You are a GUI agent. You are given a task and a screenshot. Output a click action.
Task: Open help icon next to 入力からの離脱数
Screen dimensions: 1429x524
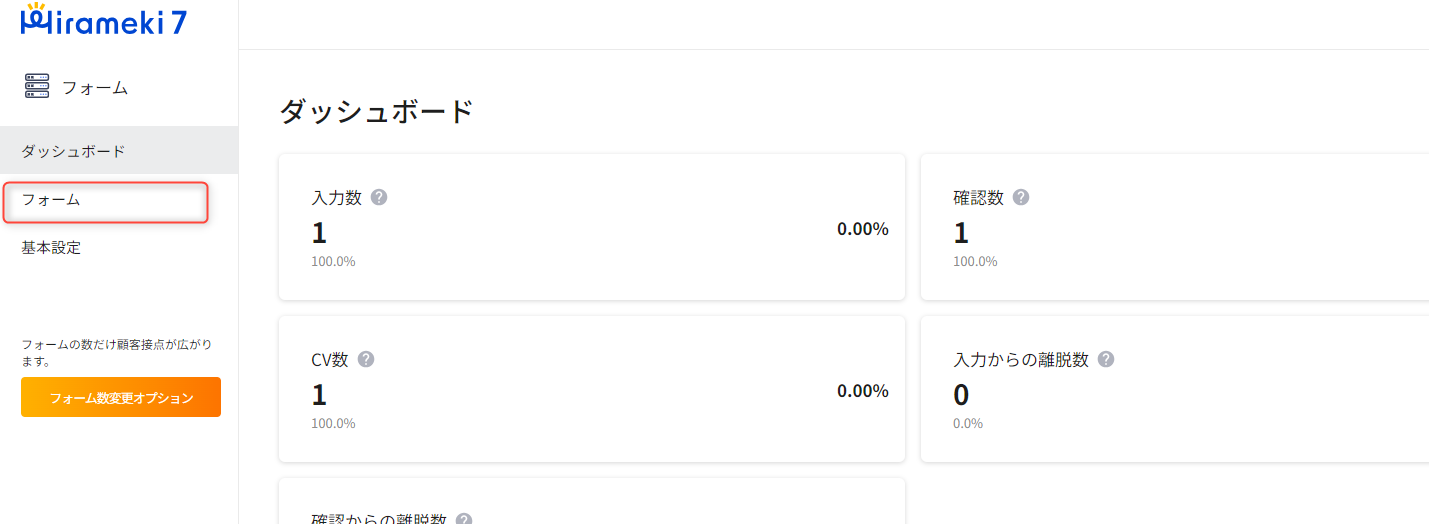point(1106,359)
